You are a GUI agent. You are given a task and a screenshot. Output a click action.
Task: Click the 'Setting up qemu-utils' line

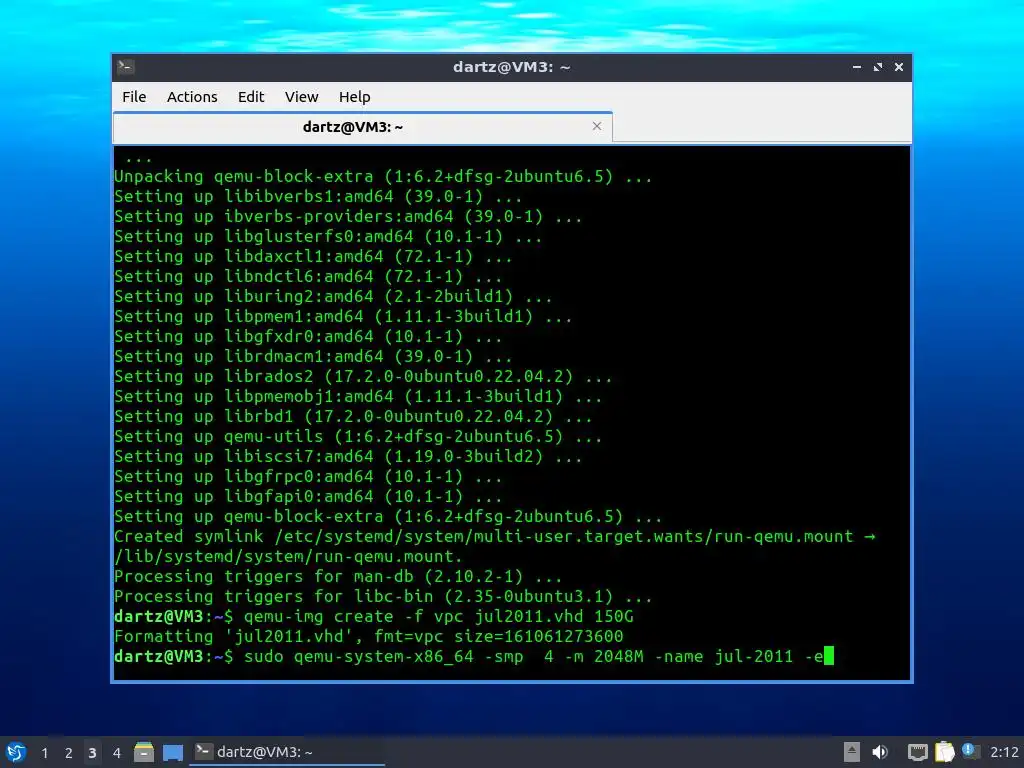(x=358, y=436)
